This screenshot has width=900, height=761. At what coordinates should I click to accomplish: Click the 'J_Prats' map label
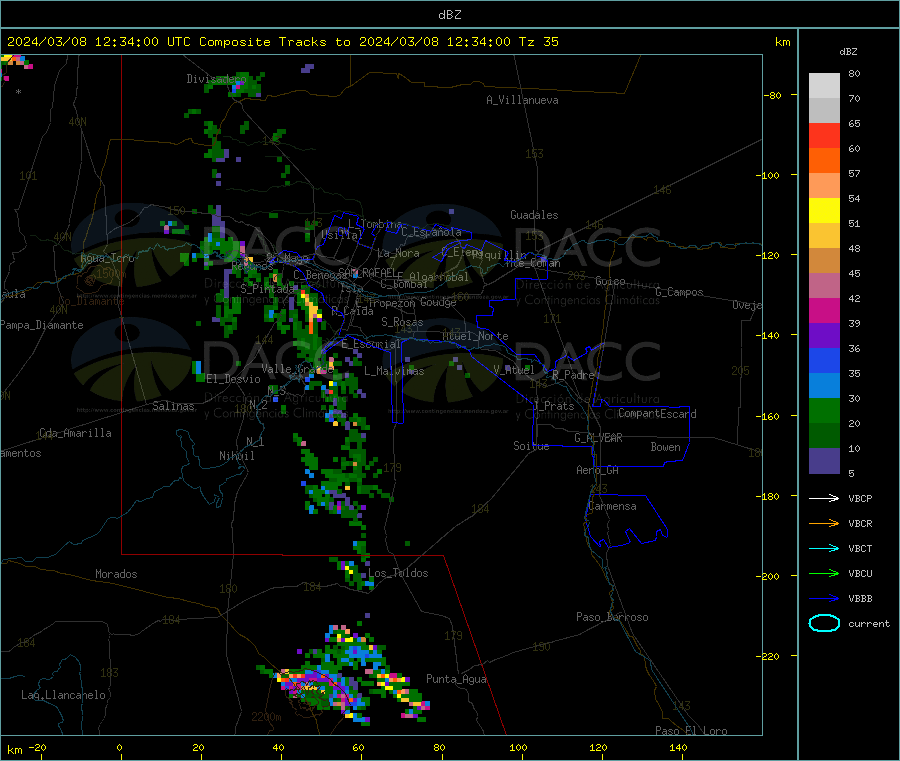click(554, 406)
